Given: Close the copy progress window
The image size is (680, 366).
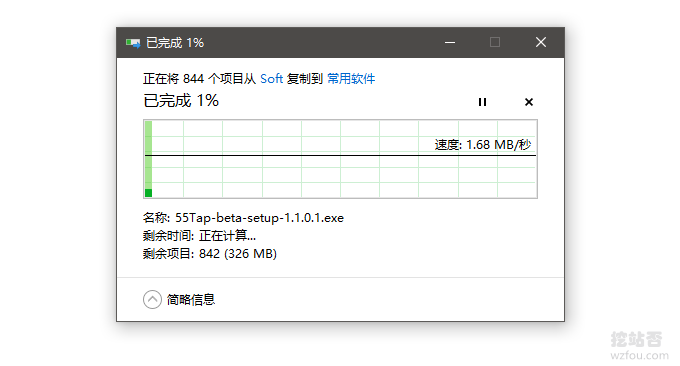Looking at the screenshot, I should coord(541,42).
